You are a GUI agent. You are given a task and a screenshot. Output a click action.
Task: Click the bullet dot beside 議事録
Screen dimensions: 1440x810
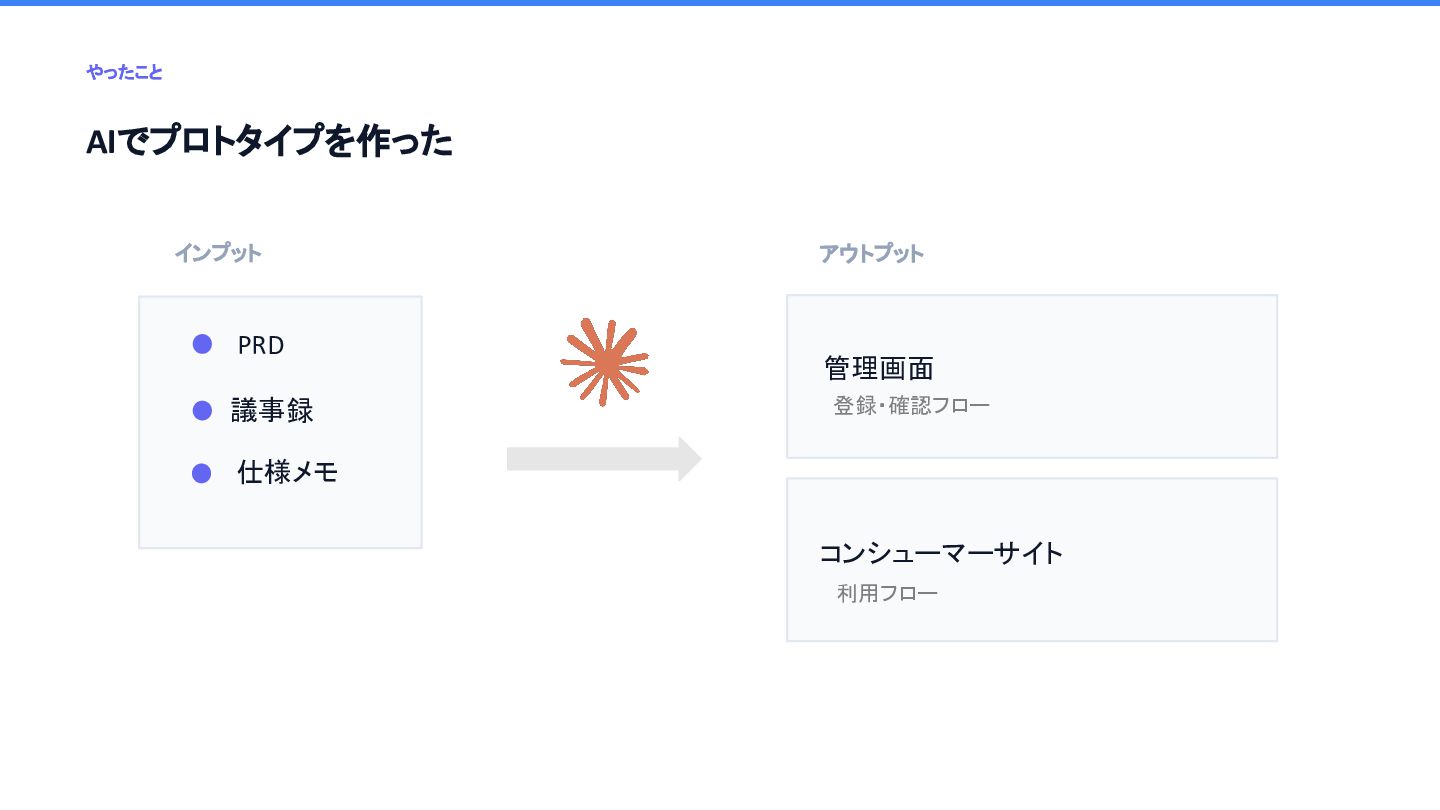(202, 410)
